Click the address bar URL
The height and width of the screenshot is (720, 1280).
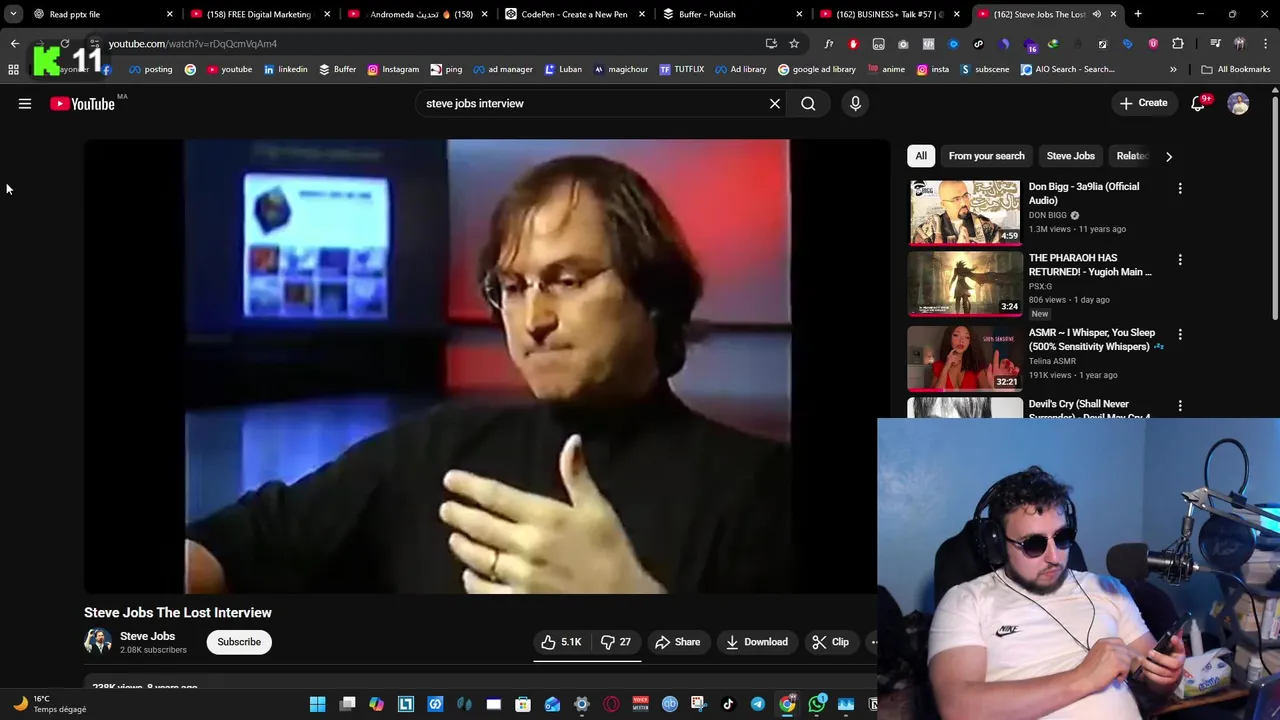(192, 44)
